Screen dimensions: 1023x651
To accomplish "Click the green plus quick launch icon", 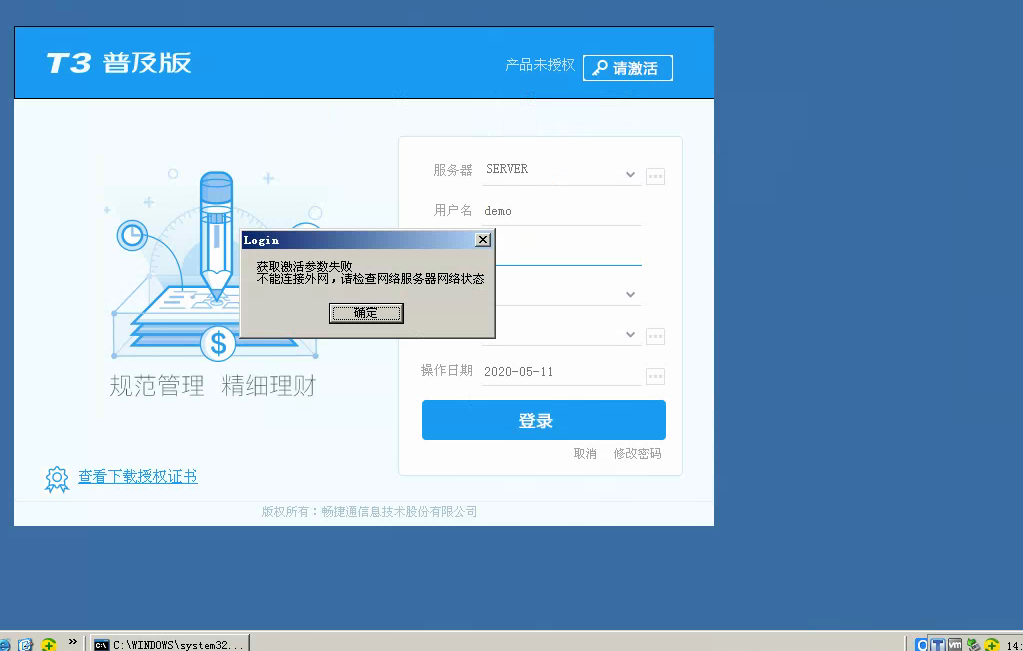I will coord(49,644).
